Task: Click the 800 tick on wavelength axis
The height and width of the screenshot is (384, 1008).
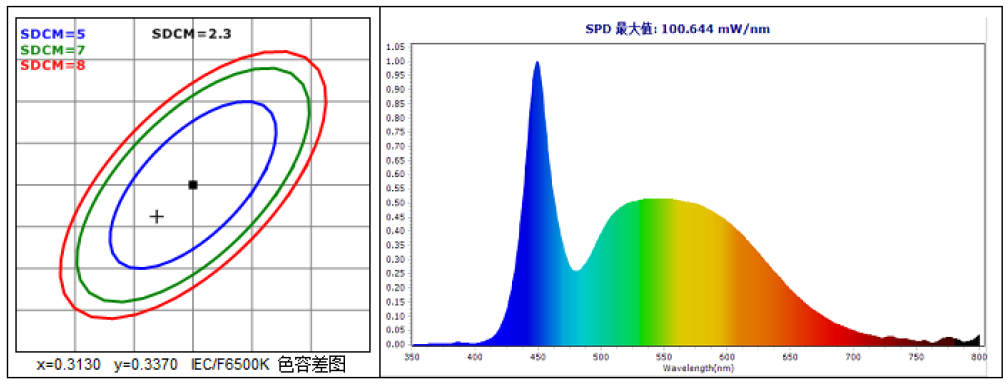Action: [x=979, y=356]
